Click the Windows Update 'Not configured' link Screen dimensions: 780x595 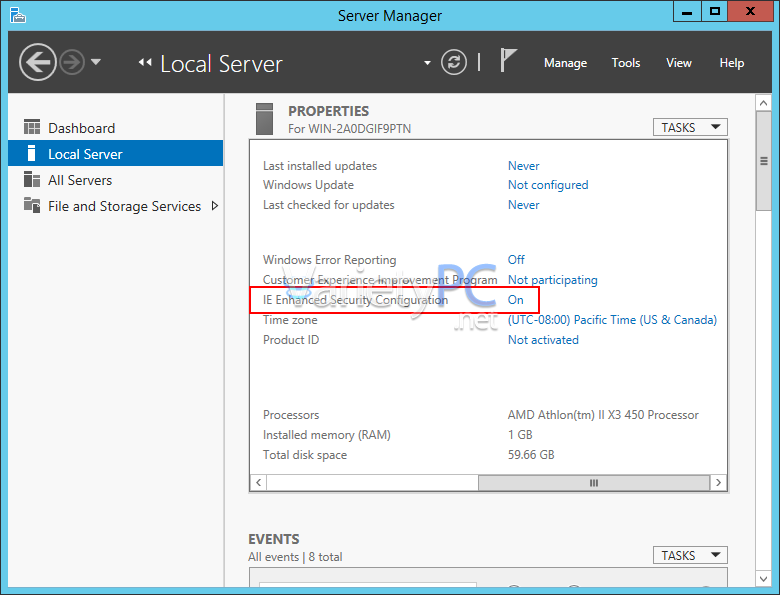pyautogui.click(x=548, y=185)
